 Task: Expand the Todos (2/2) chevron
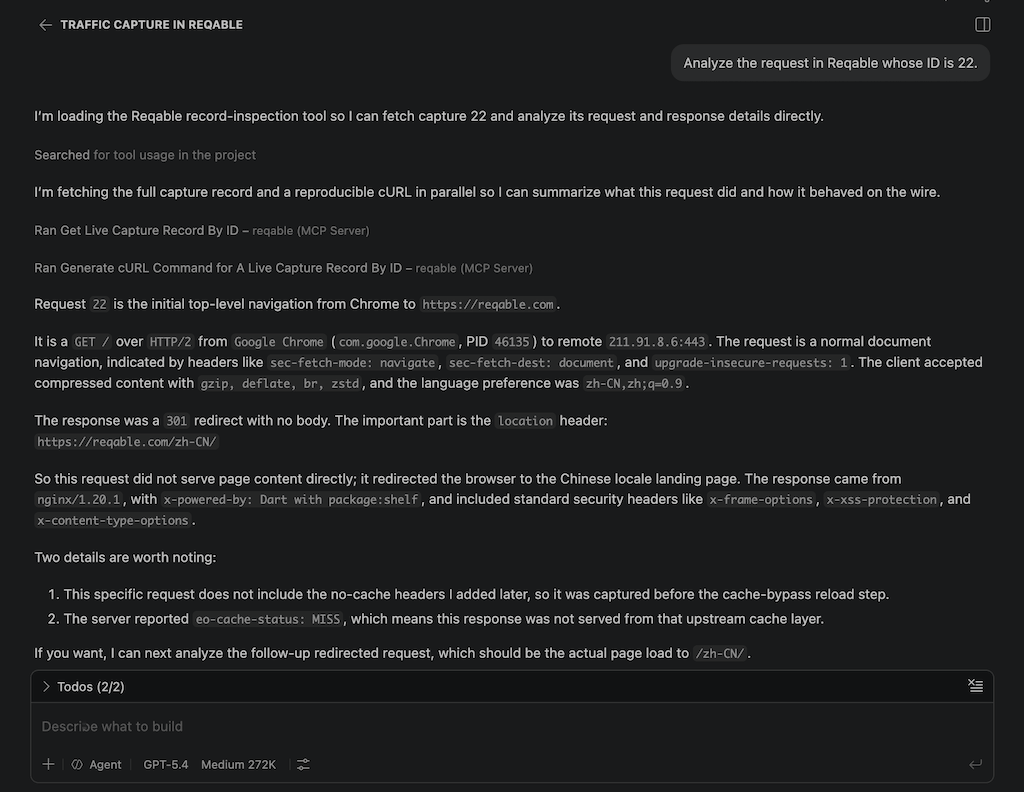click(x=46, y=686)
